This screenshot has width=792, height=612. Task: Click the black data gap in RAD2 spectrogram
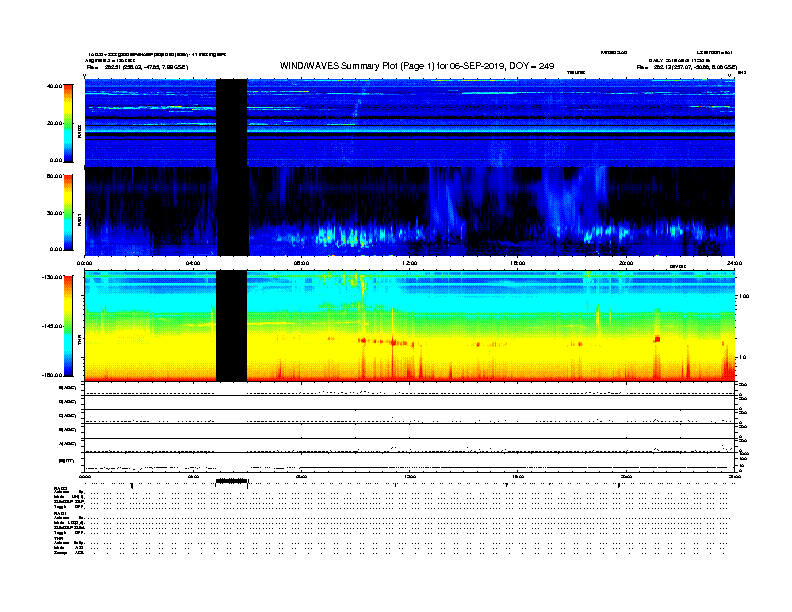point(231,123)
